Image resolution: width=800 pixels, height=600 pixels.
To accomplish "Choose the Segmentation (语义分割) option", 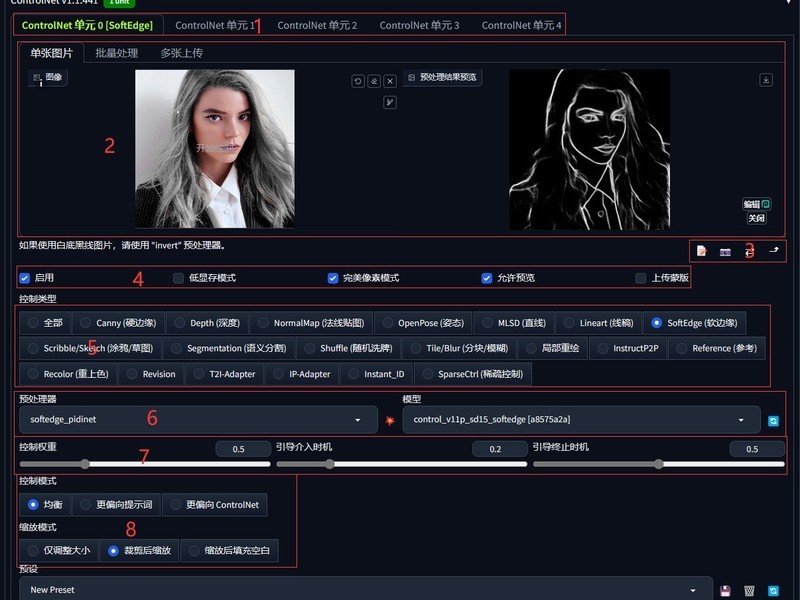I will 229,348.
